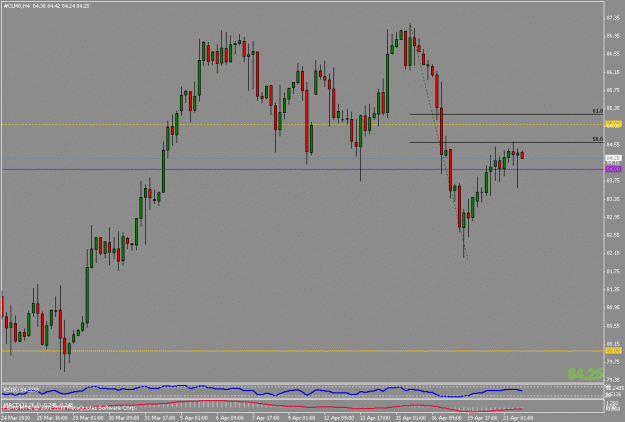The height and width of the screenshot is (422, 625).
Task: Click the 31 Mar 17:00 time label
Action: point(159,418)
